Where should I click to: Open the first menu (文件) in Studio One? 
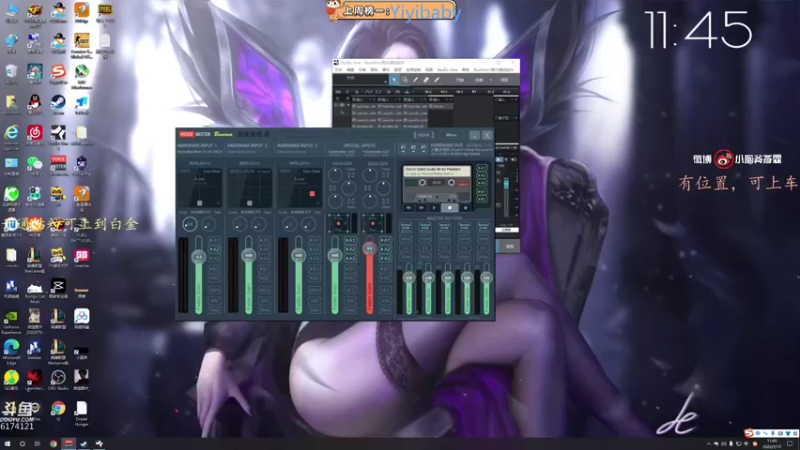click(338, 69)
